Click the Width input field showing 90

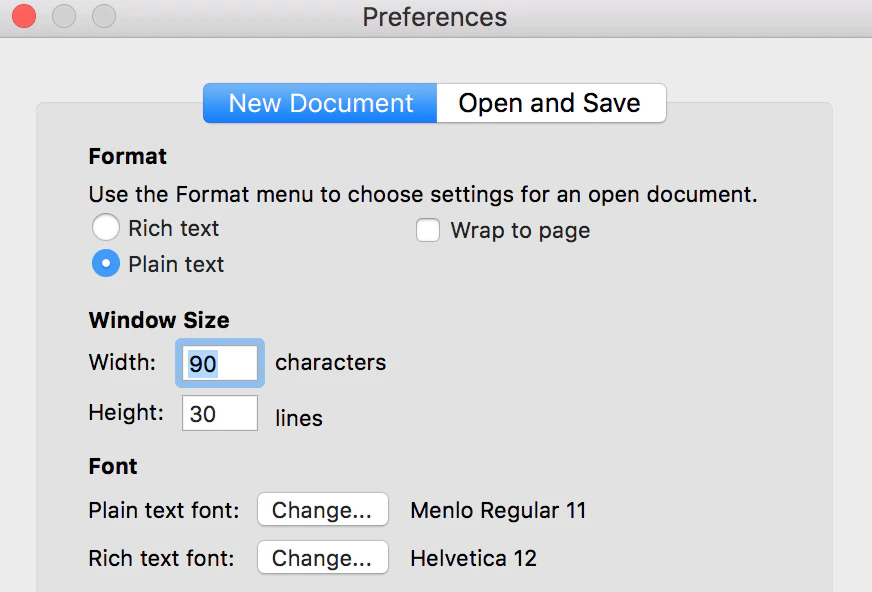(x=220, y=363)
